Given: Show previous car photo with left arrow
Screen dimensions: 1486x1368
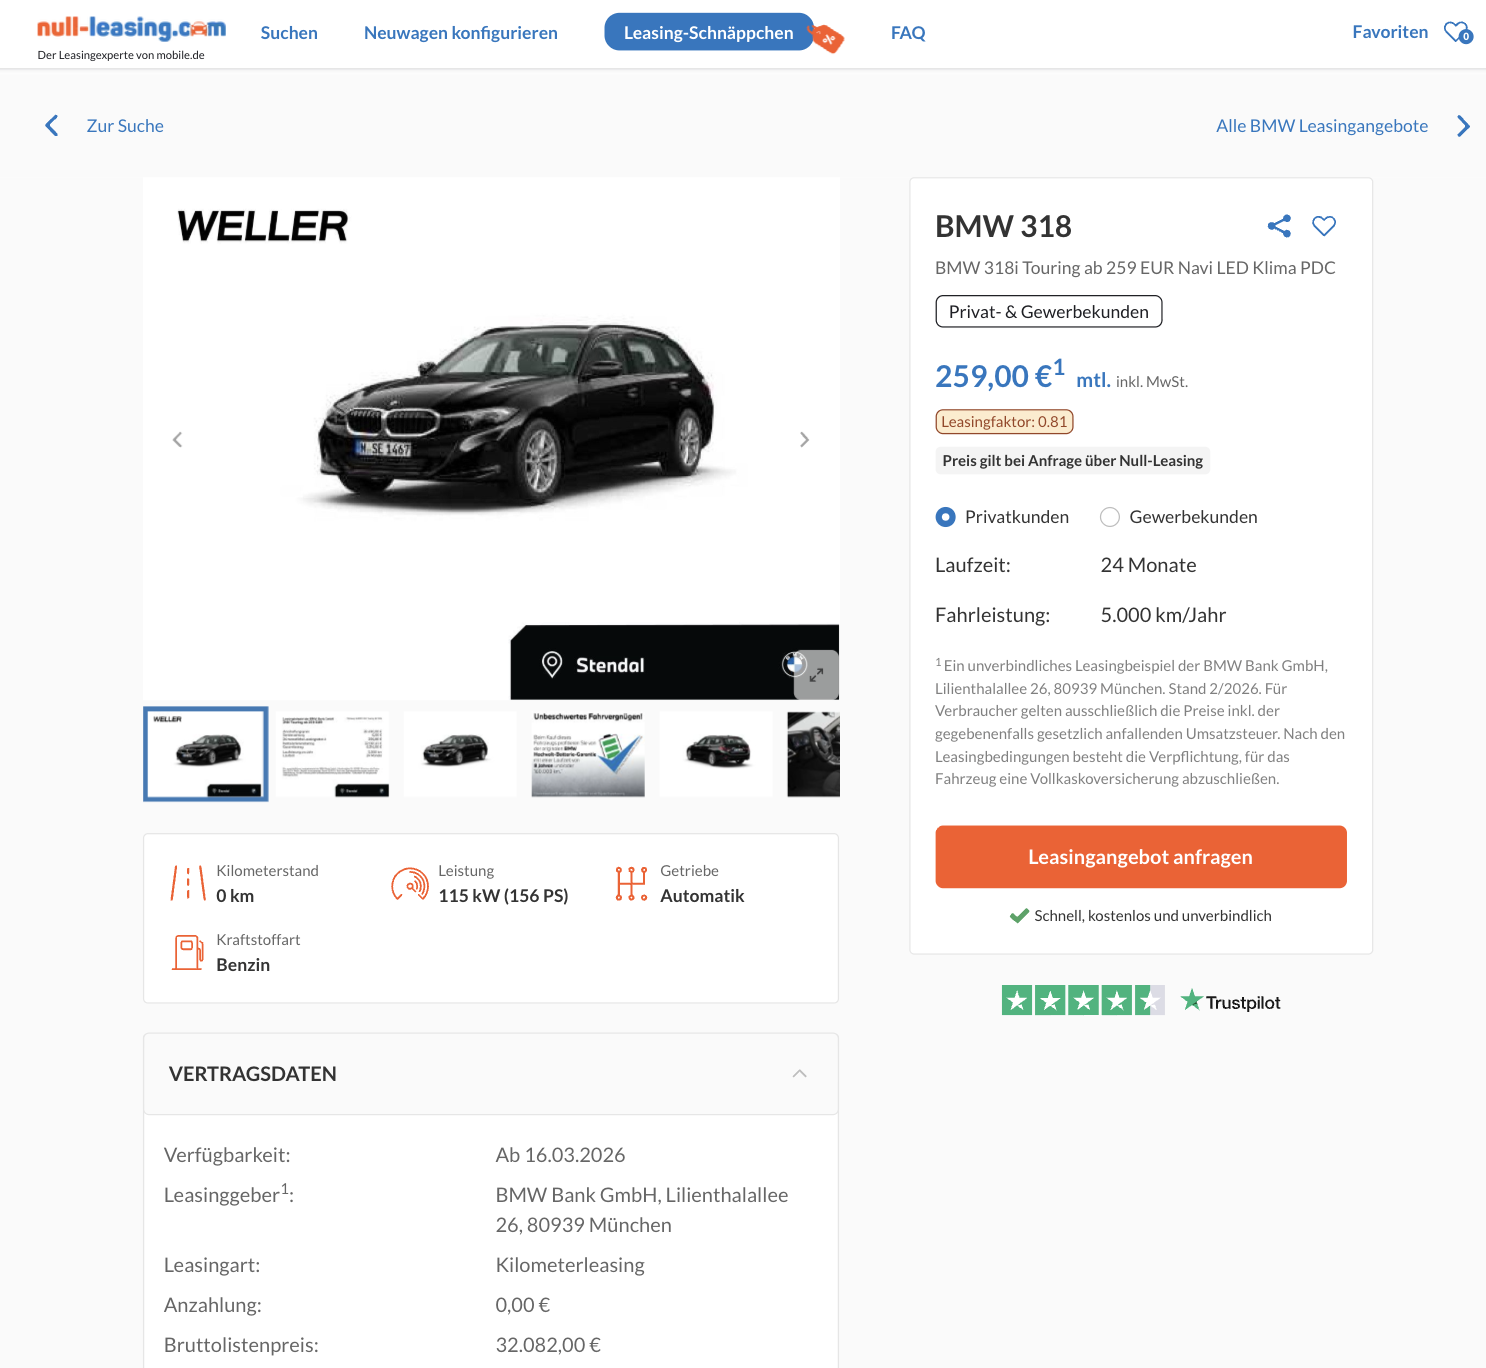Looking at the screenshot, I should click(x=177, y=439).
